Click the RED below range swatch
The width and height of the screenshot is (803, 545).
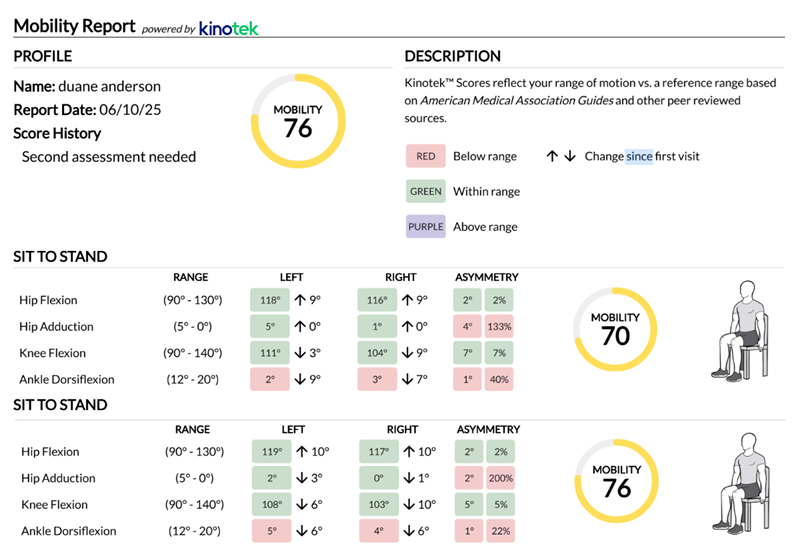pyautogui.click(x=426, y=156)
